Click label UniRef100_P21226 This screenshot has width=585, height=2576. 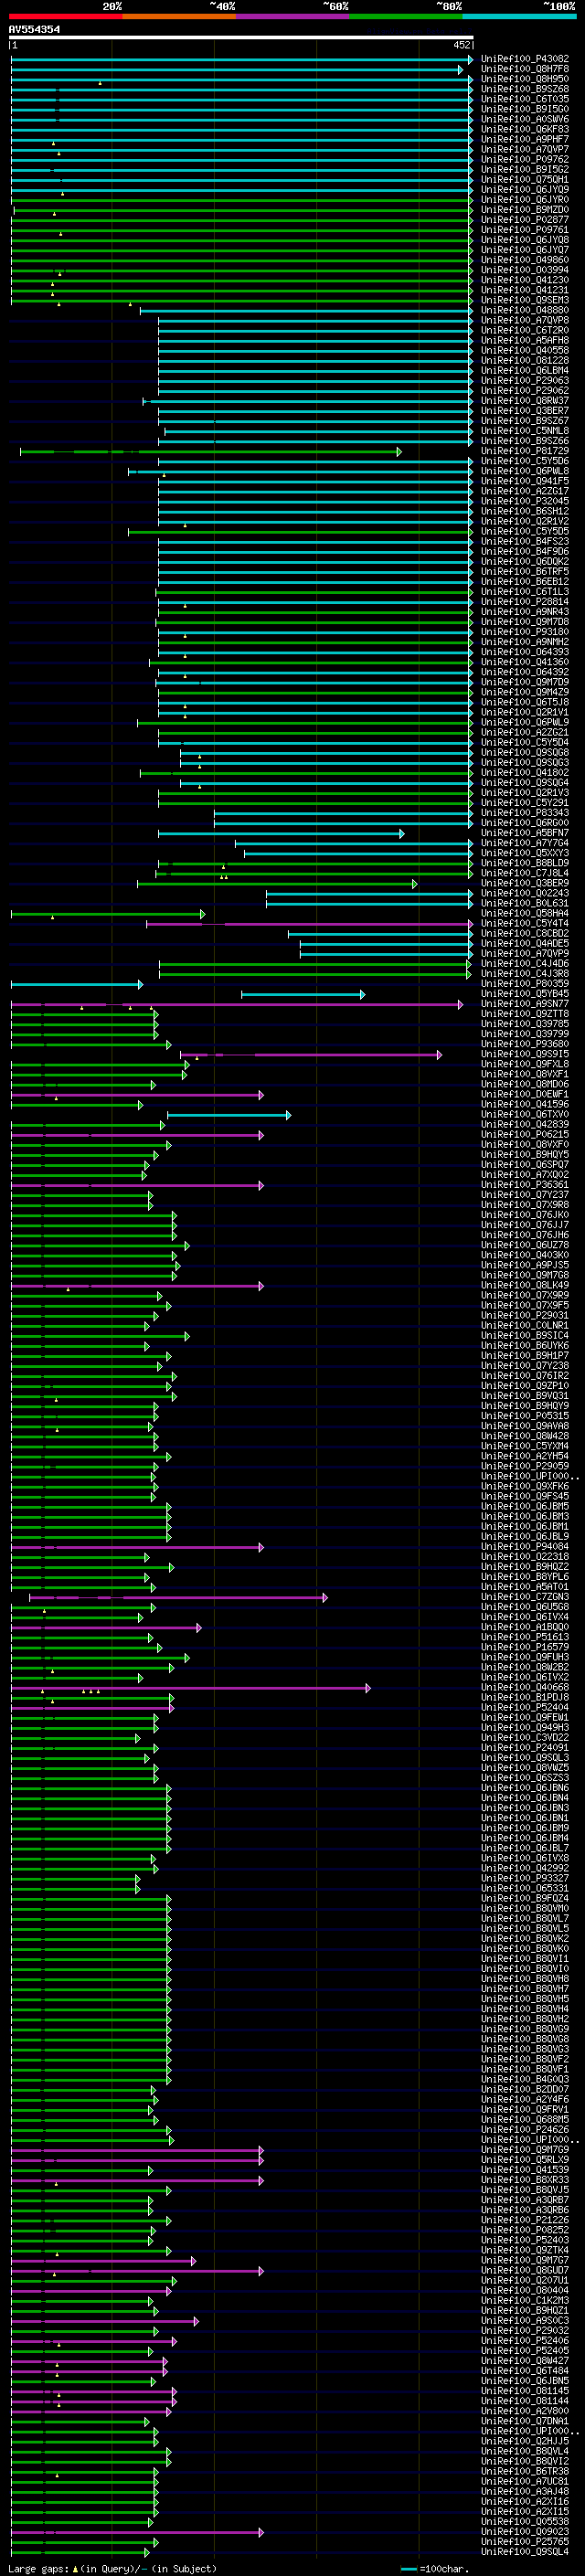click(x=525, y=2220)
